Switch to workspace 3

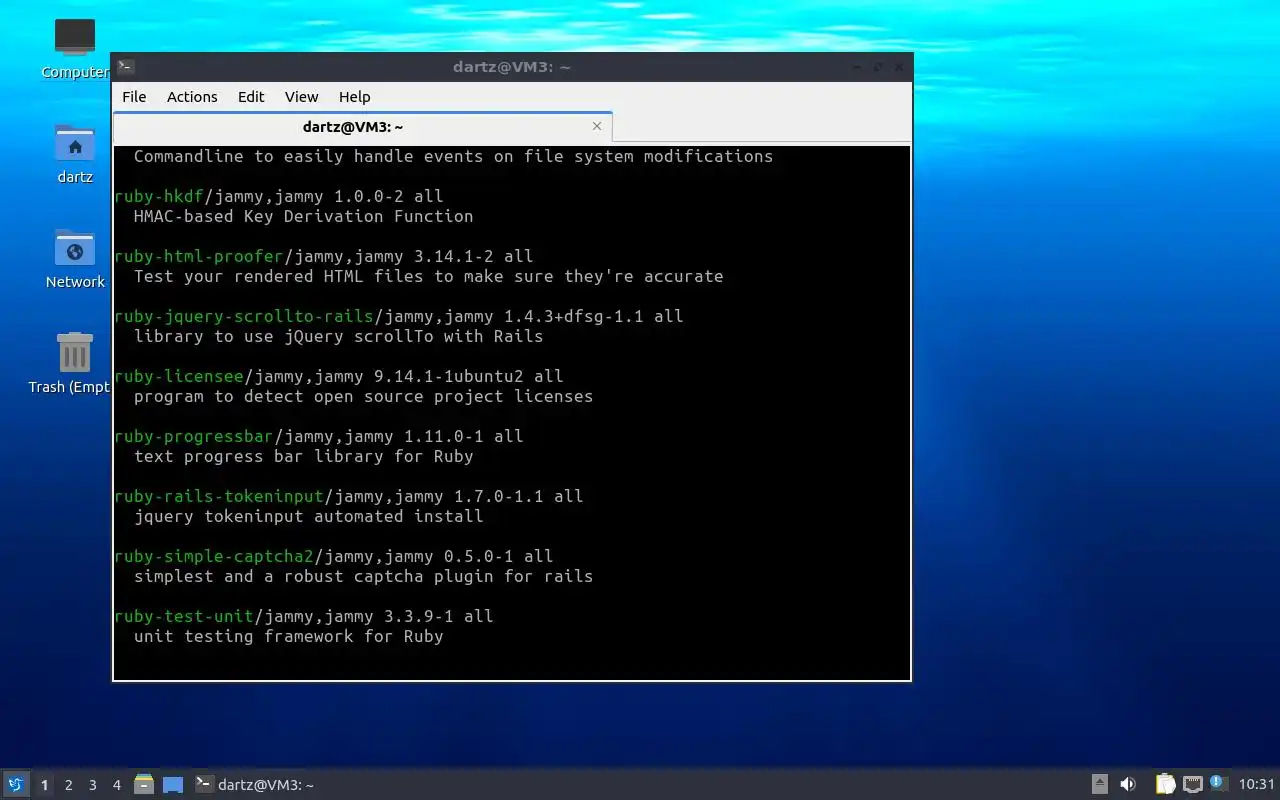click(x=92, y=785)
